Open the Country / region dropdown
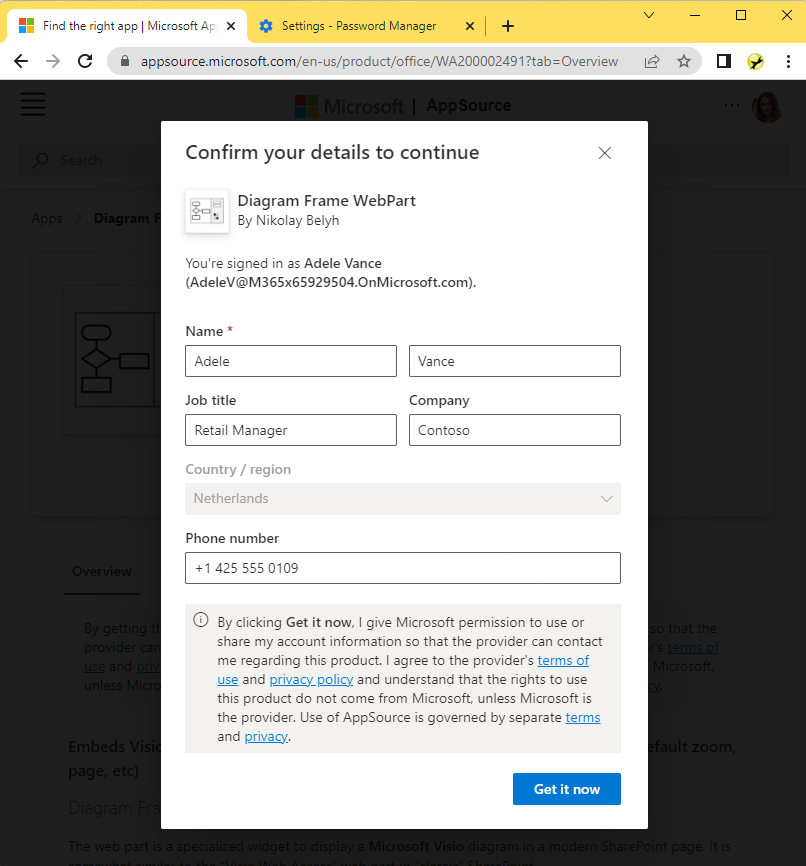 [403, 499]
